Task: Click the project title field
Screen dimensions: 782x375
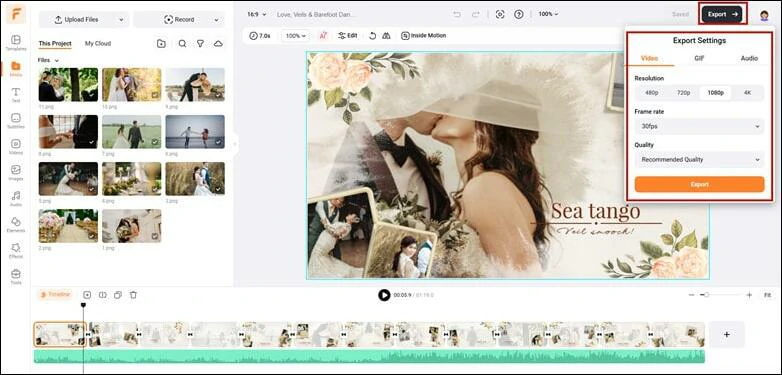Action: tap(316, 14)
